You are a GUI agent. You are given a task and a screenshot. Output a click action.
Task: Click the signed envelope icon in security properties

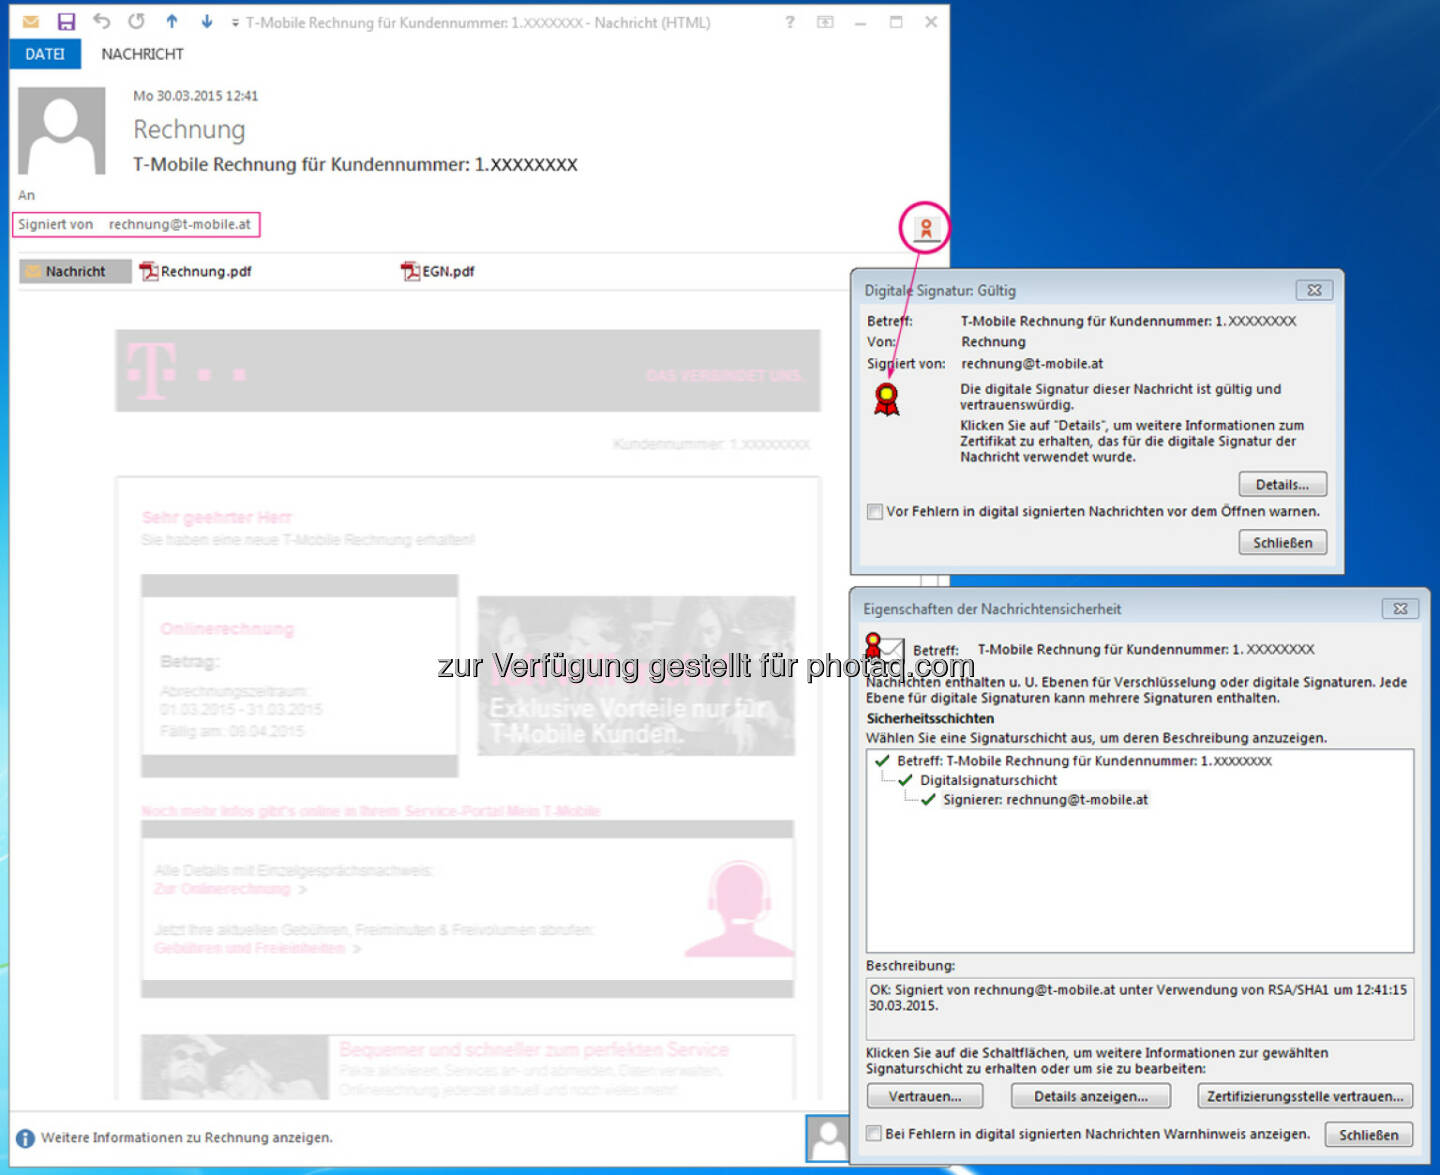click(884, 648)
